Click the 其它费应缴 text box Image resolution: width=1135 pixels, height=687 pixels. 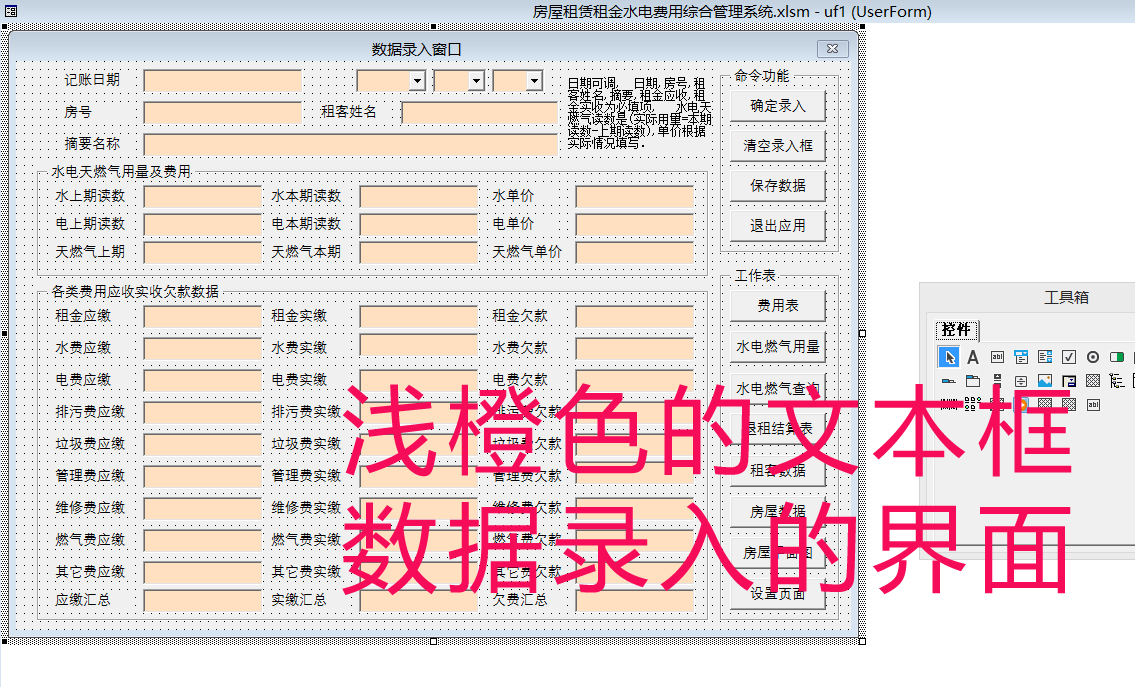(203, 572)
